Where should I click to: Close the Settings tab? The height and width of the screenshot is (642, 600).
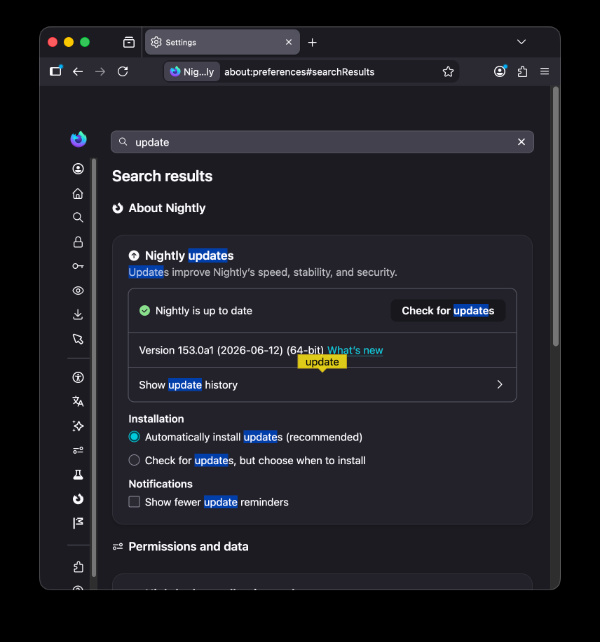pos(289,42)
